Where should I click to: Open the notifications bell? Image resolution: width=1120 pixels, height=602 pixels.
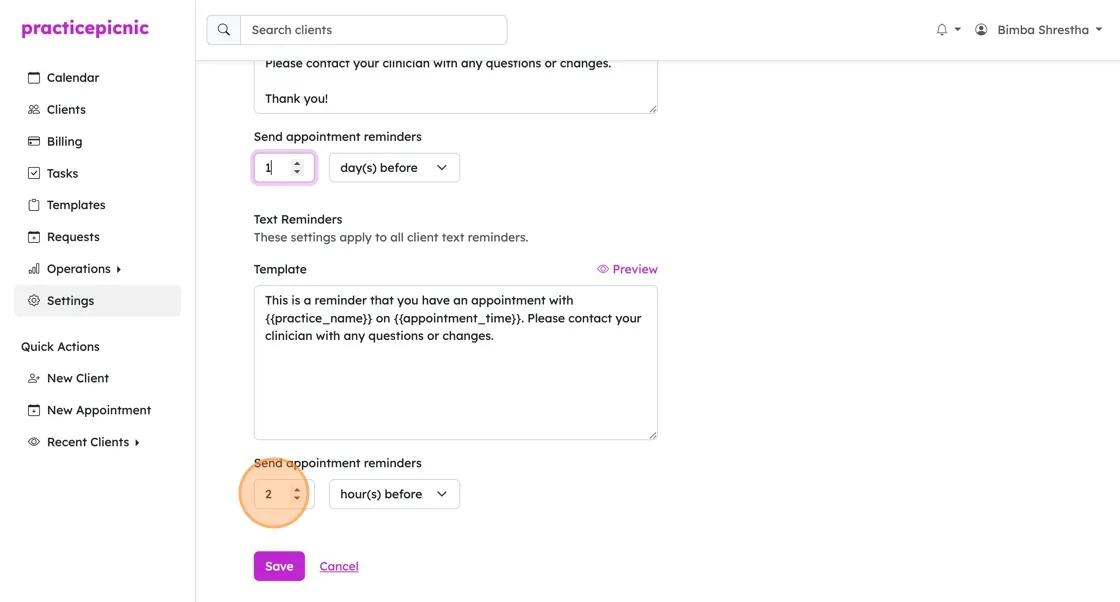[x=942, y=30]
